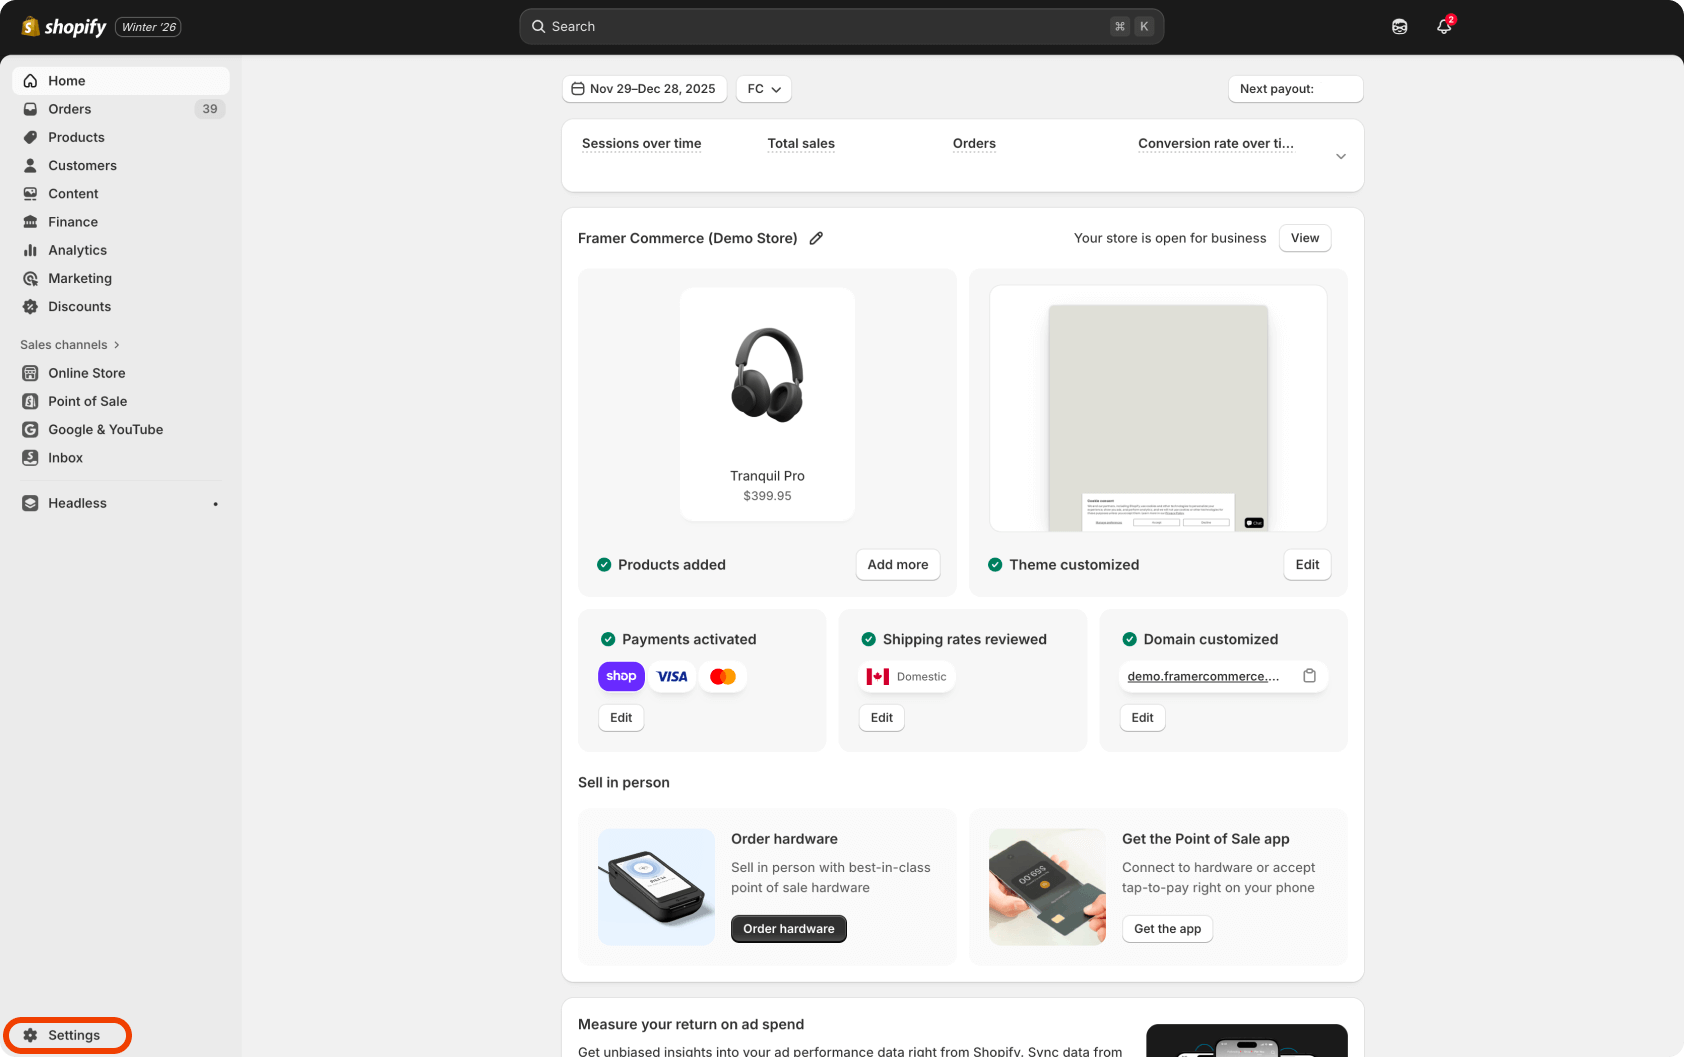Open the Tranquil Pro product thumbnail

[x=767, y=404]
